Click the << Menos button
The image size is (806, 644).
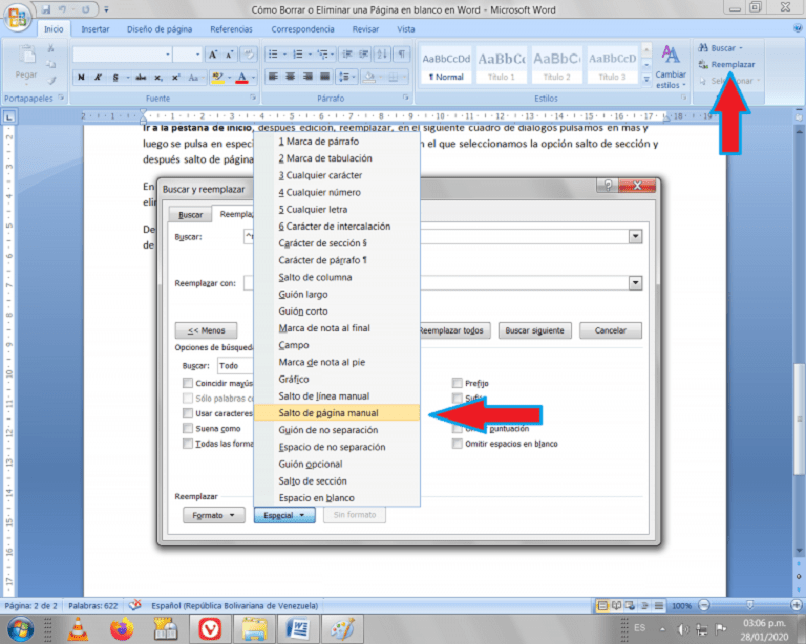point(206,330)
